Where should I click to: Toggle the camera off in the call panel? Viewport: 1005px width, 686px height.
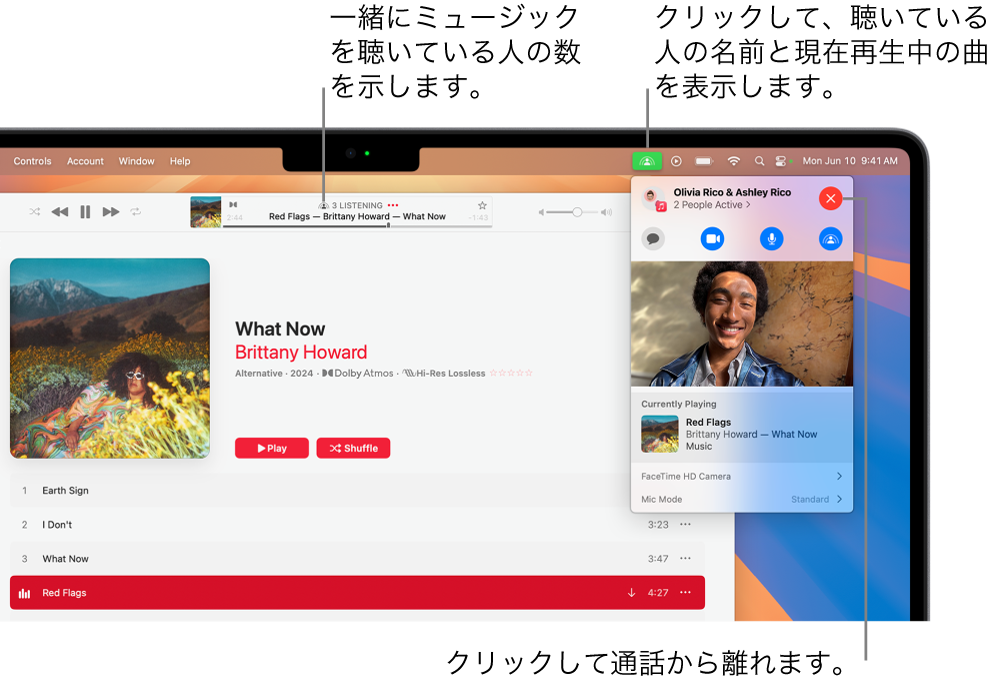[x=712, y=239]
